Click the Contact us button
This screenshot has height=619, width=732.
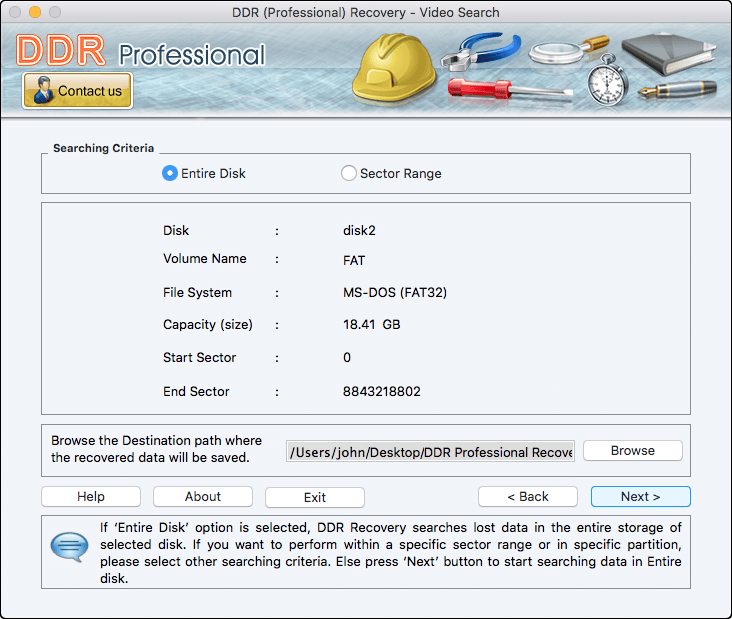click(77, 91)
